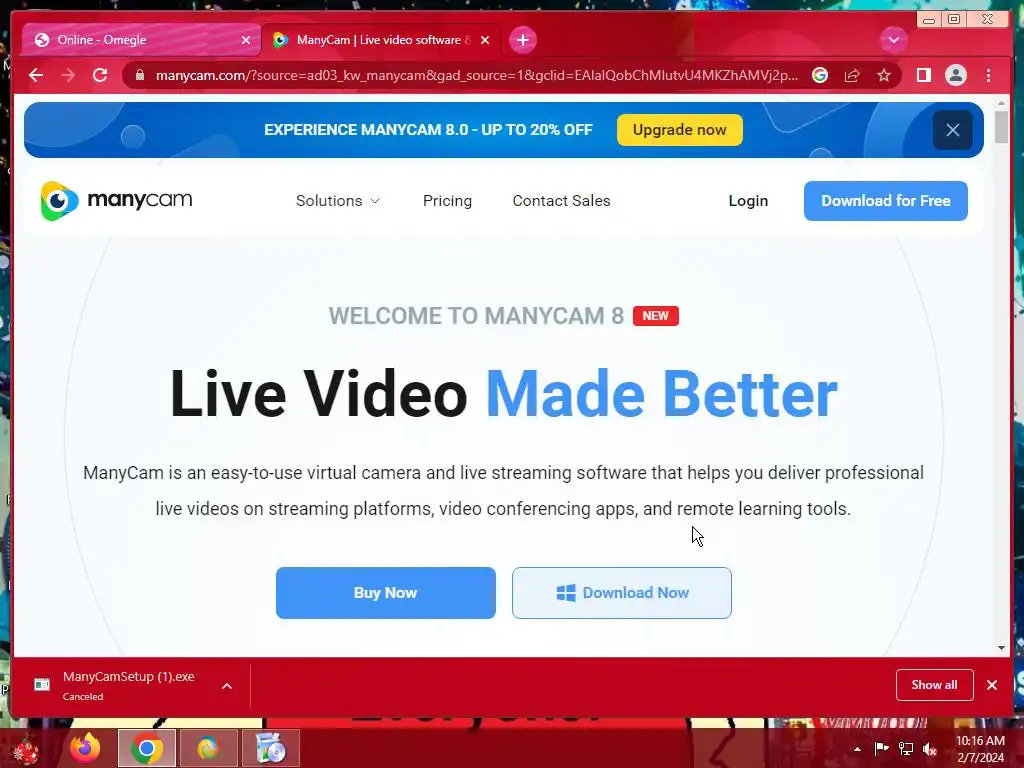Click Download for Free button

click(x=886, y=200)
